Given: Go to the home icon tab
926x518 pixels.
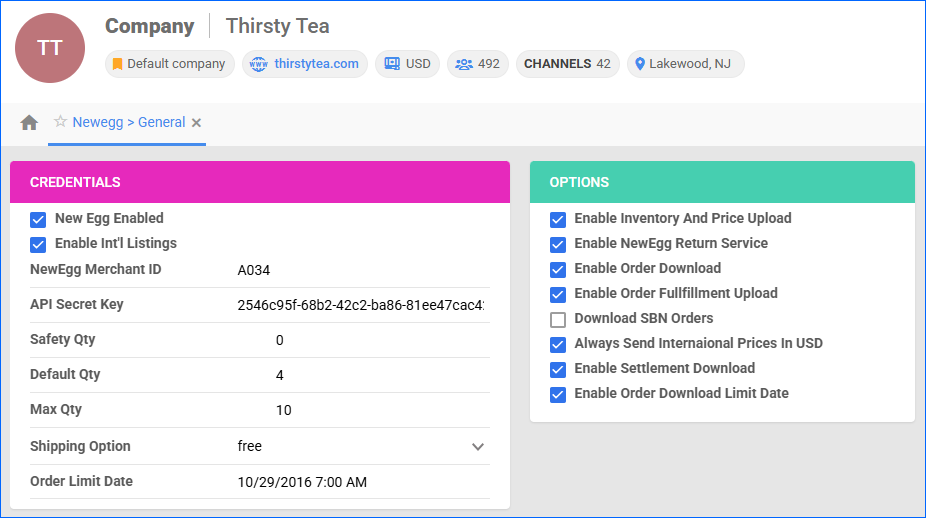Looking at the screenshot, I should tap(29, 123).
